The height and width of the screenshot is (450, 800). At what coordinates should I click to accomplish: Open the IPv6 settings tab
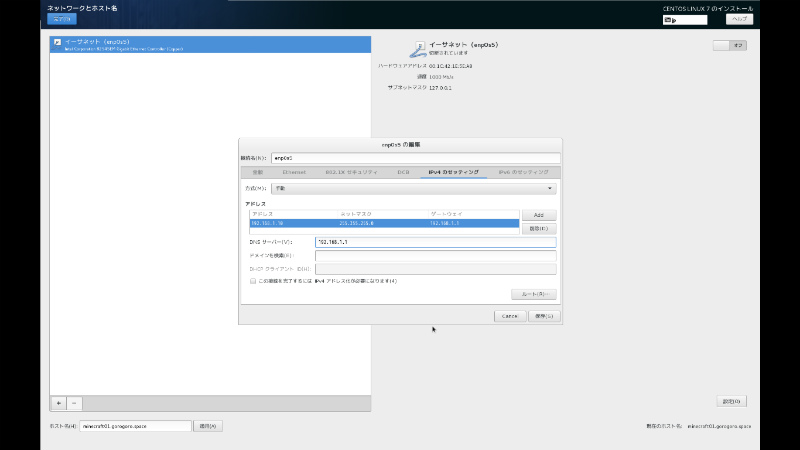523,172
